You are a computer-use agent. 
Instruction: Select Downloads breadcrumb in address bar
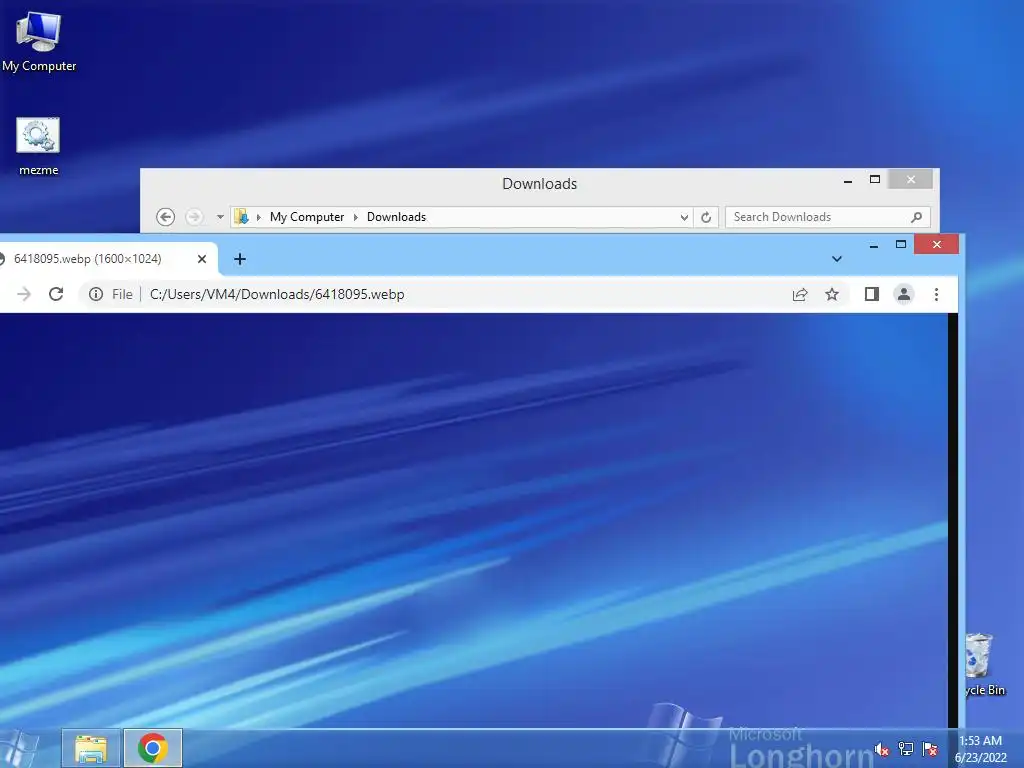(x=396, y=217)
